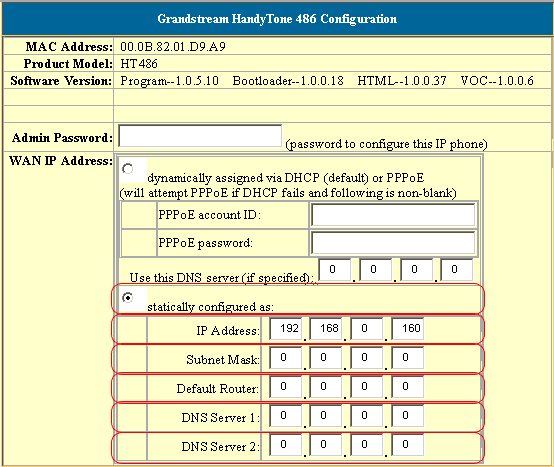The height and width of the screenshot is (467, 554).
Task: Click the third Default Router octet field
Action: [x=367, y=386]
